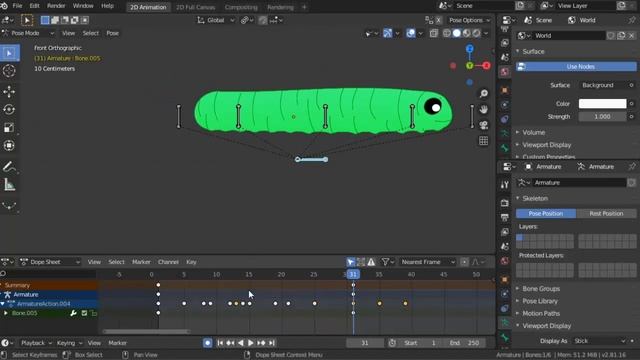Jump to end frame playback button
Image resolution: width=640 pixels, height=360 pixels.
(272, 343)
